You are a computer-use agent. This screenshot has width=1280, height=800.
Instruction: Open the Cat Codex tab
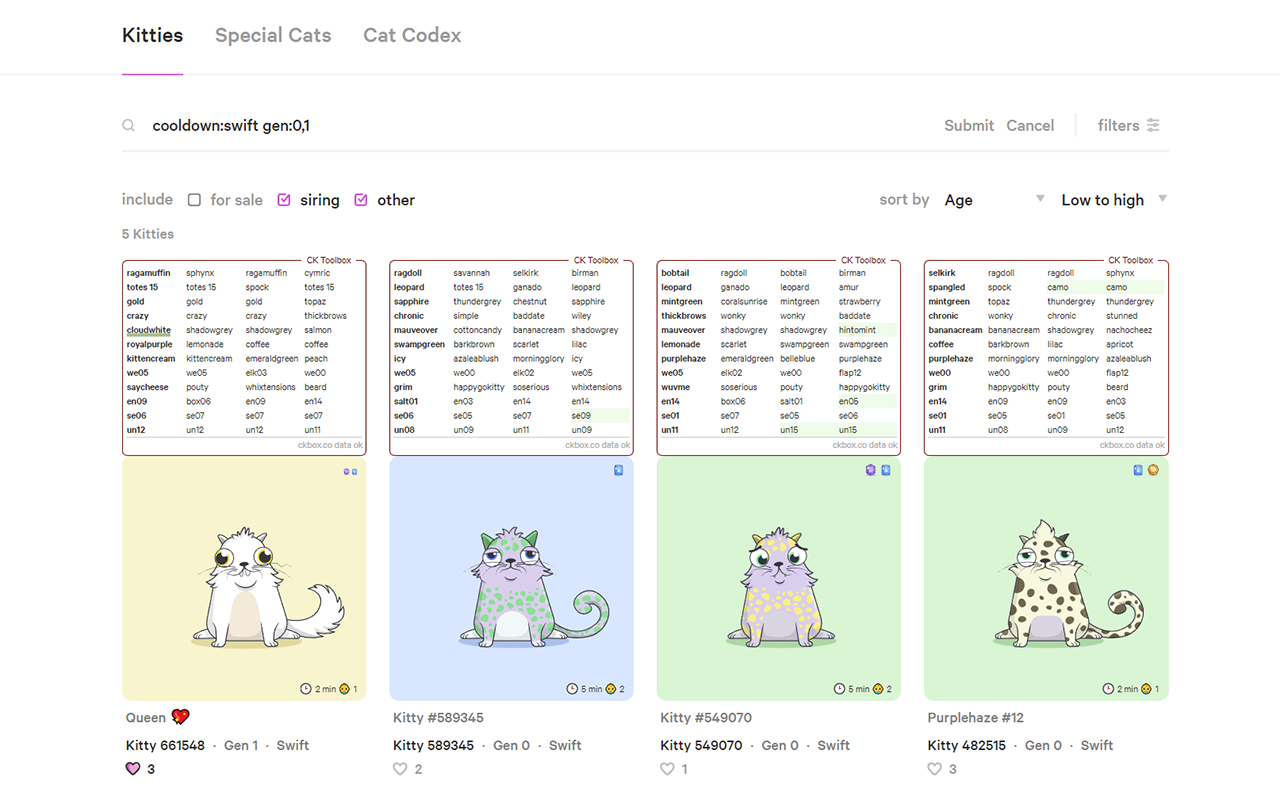412,36
